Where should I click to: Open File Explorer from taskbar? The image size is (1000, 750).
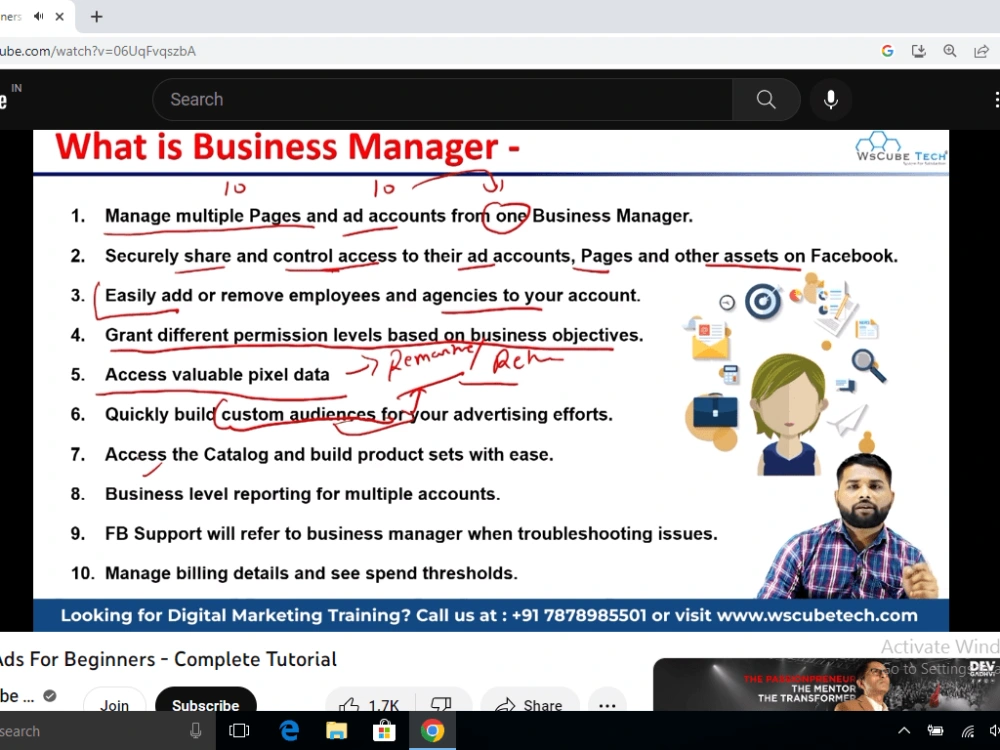(336, 731)
